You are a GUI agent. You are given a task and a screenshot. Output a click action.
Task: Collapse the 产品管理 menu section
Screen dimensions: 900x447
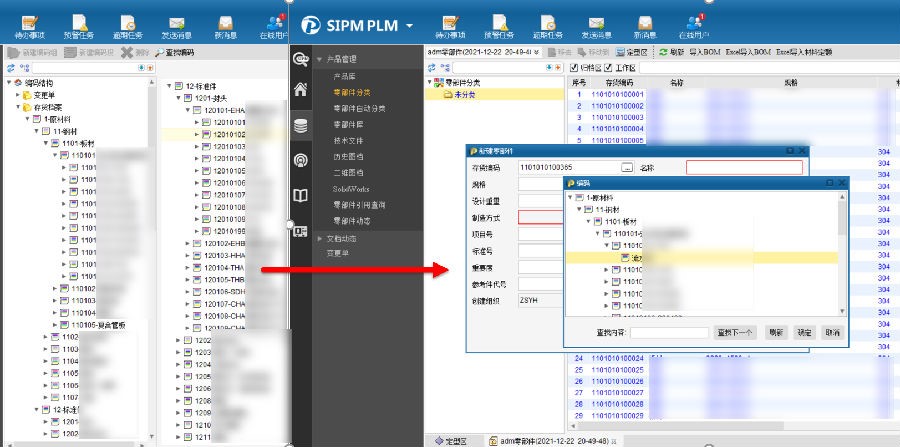[320, 60]
